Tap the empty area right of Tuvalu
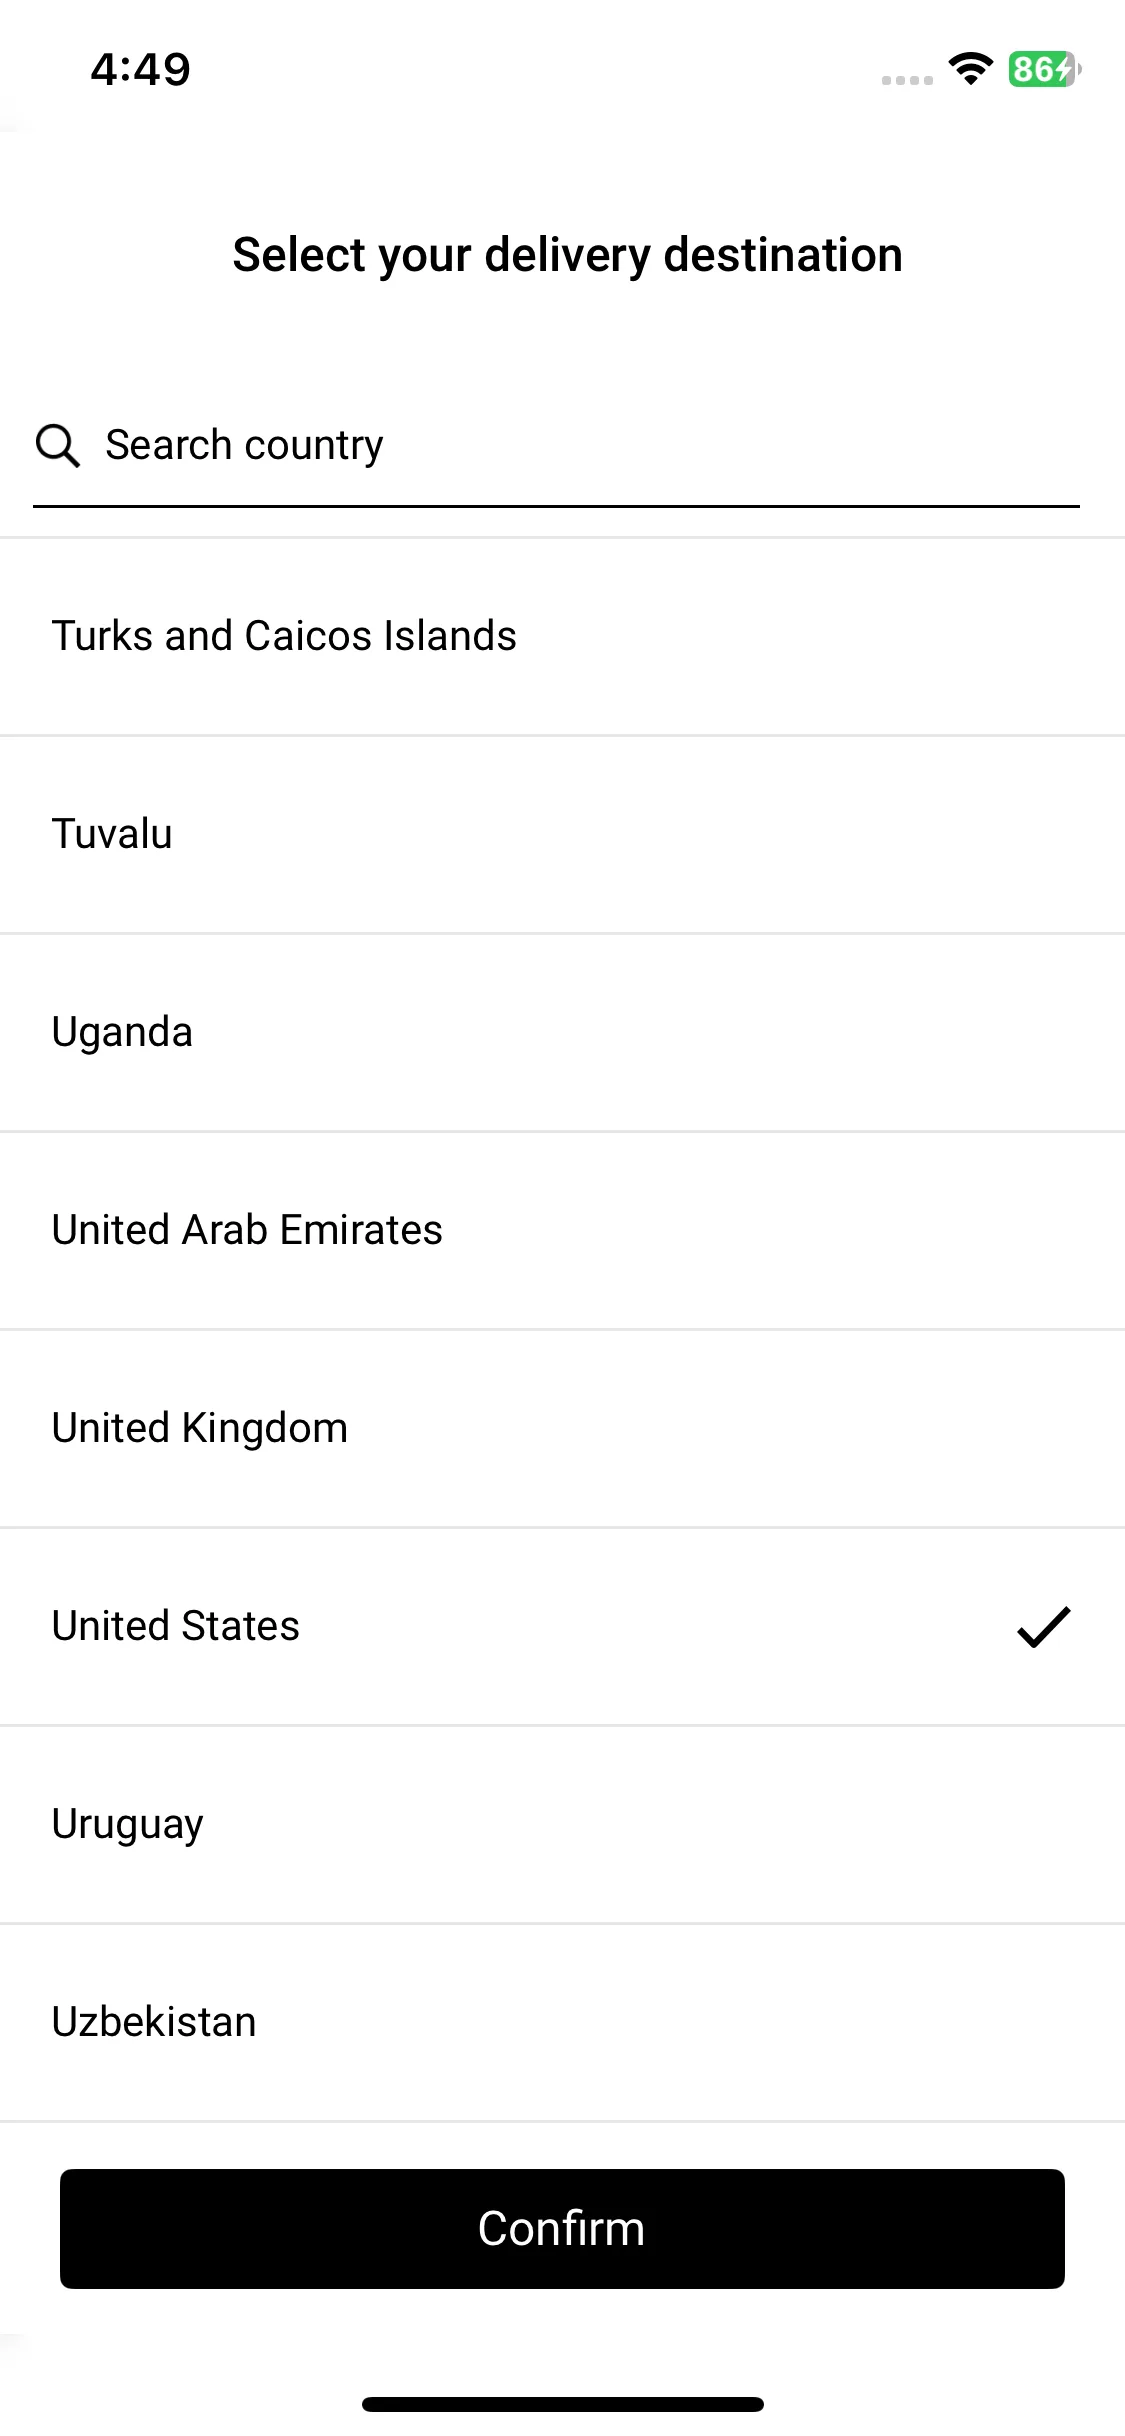Image resolution: width=1125 pixels, height=2436 pixels. [x=650, y=834]
